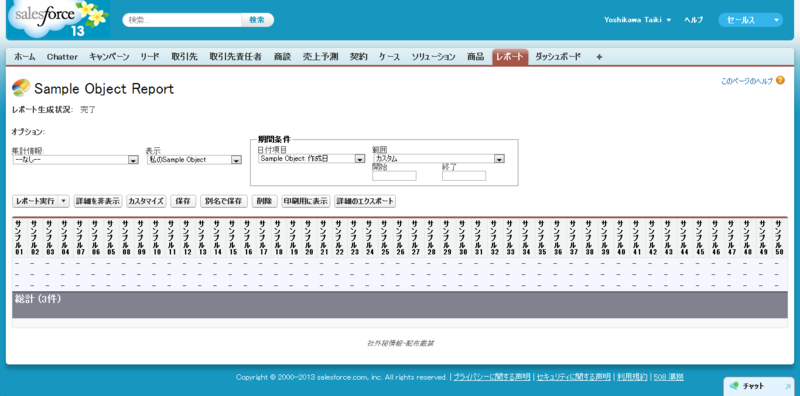800x396 pixels.
Task: Sort by the サンプル20 column header
Action: point(309,237)
